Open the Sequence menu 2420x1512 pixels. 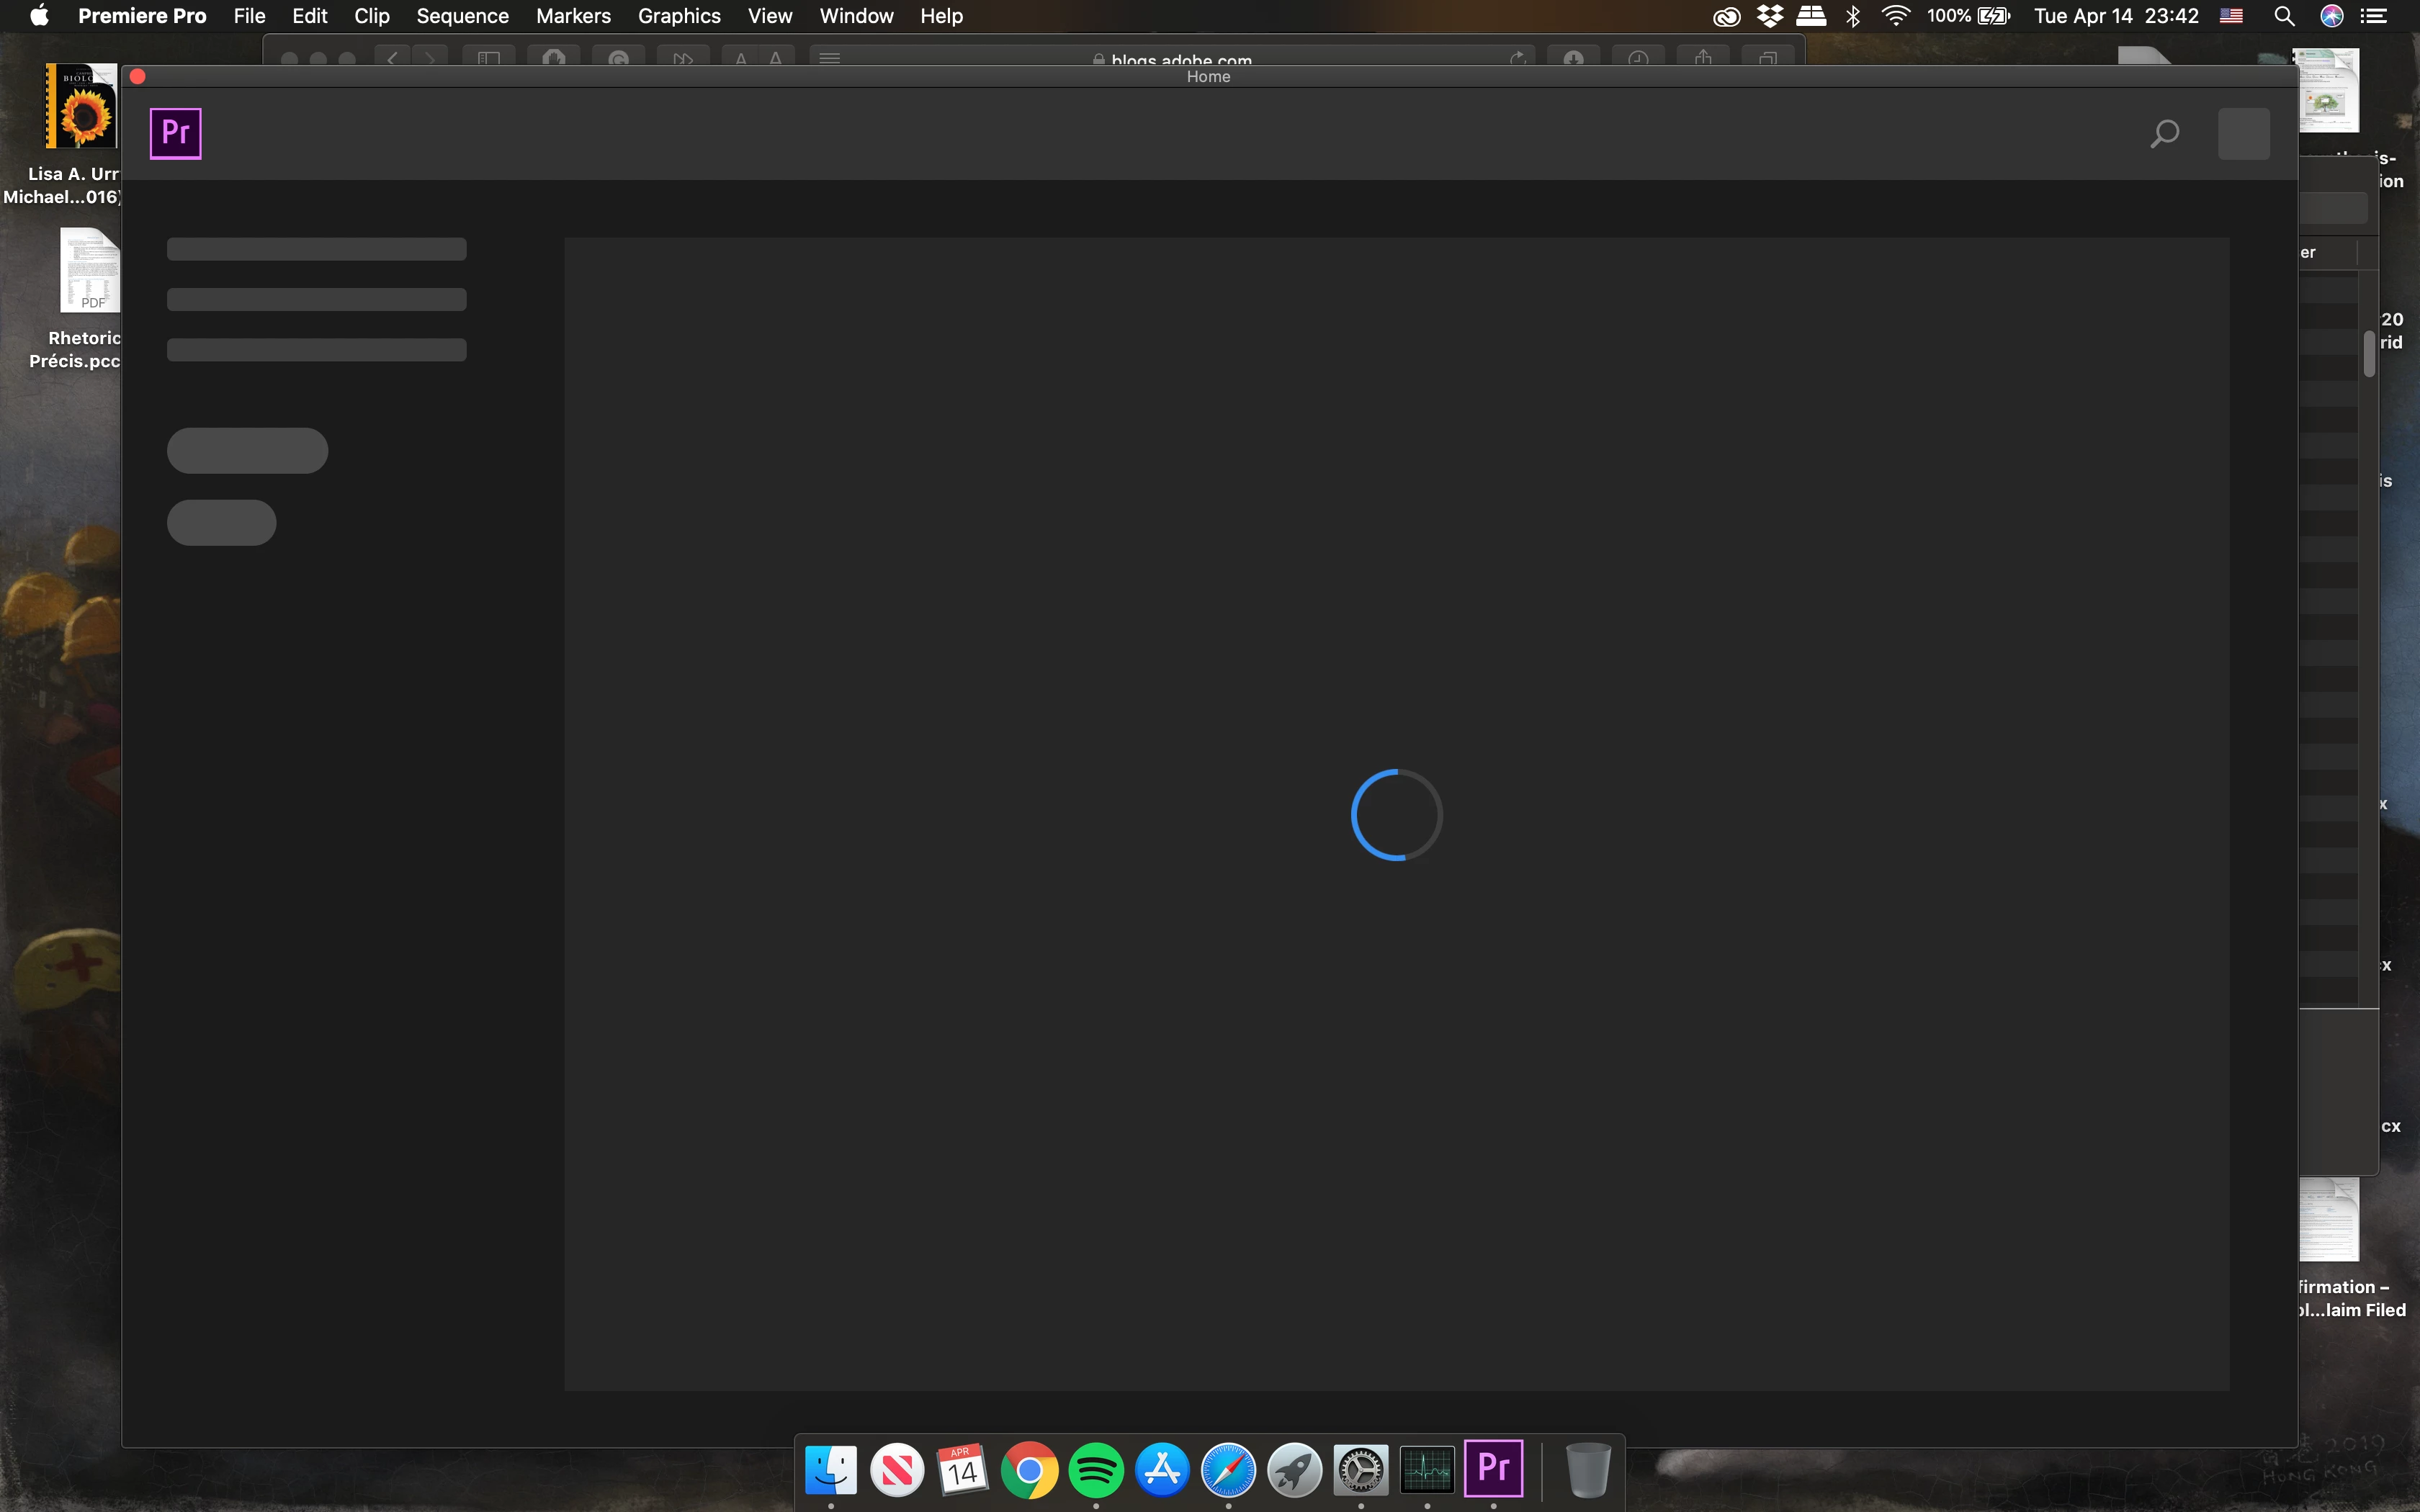point(462,16)
